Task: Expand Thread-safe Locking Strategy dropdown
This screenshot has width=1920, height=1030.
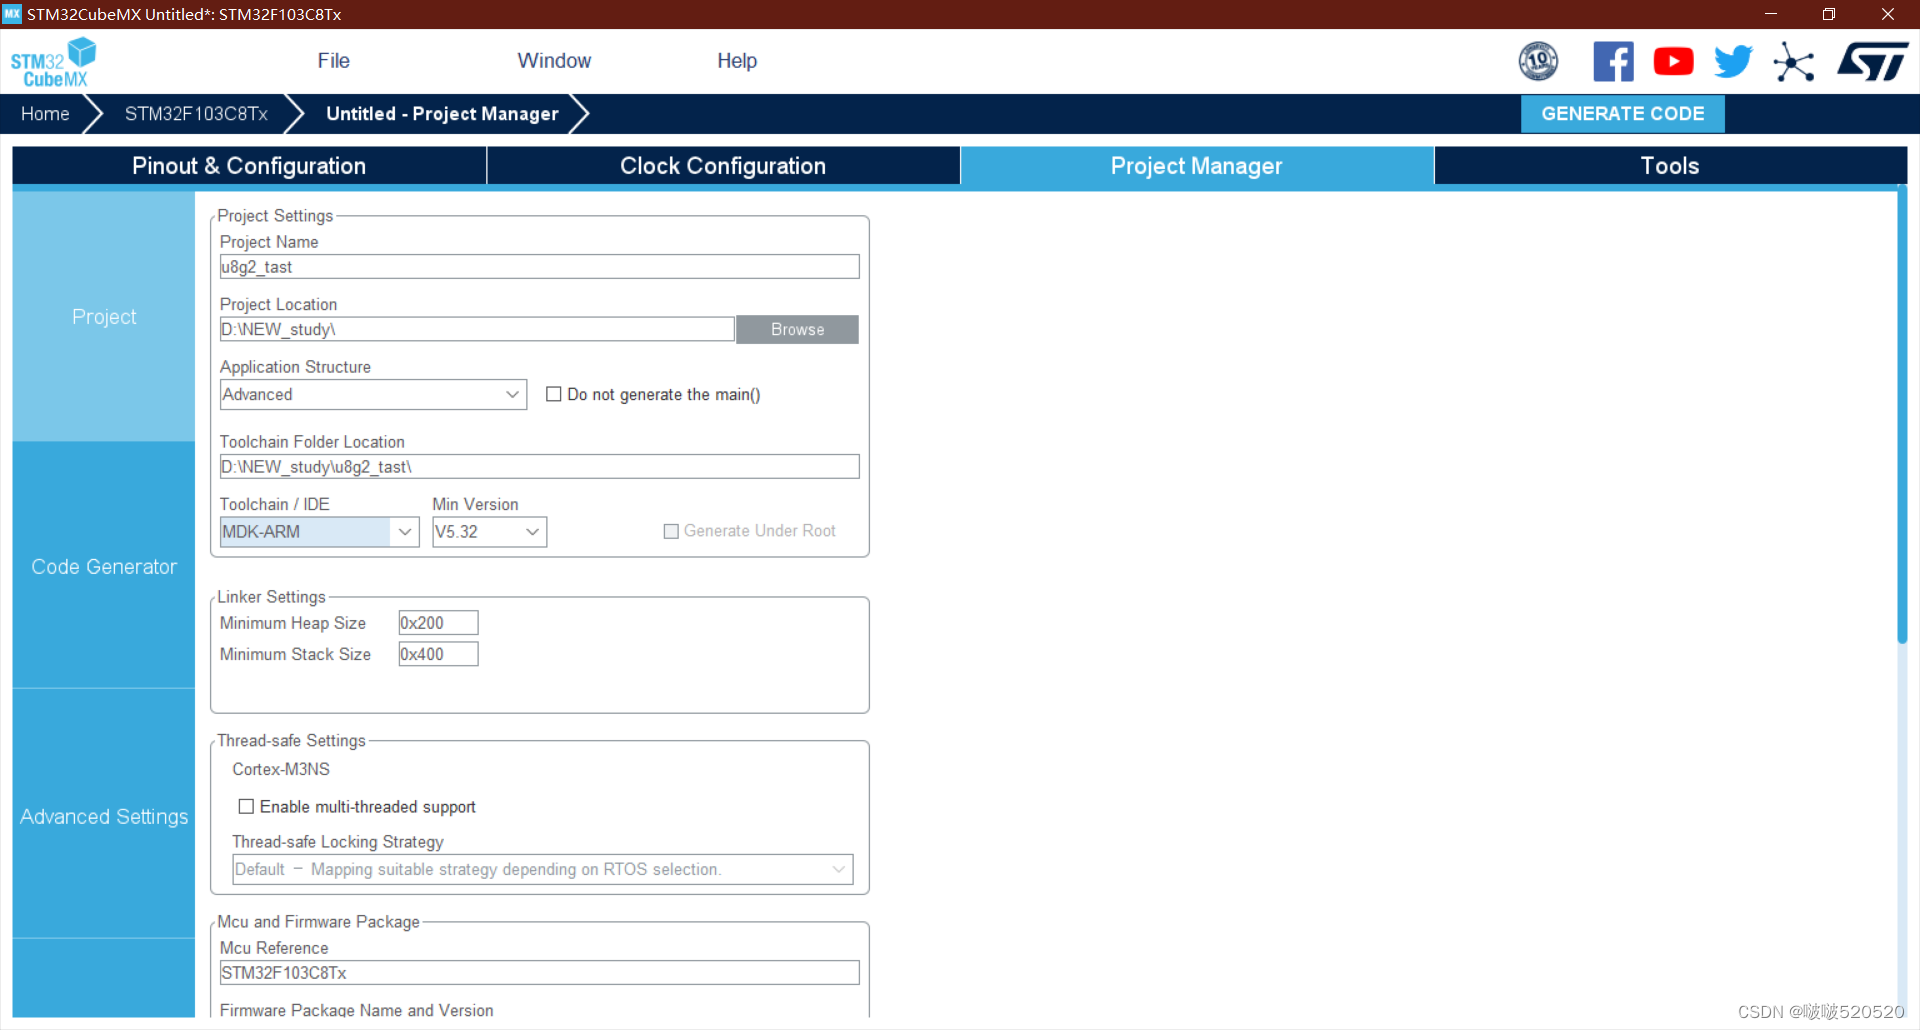Action: point(542,869)
